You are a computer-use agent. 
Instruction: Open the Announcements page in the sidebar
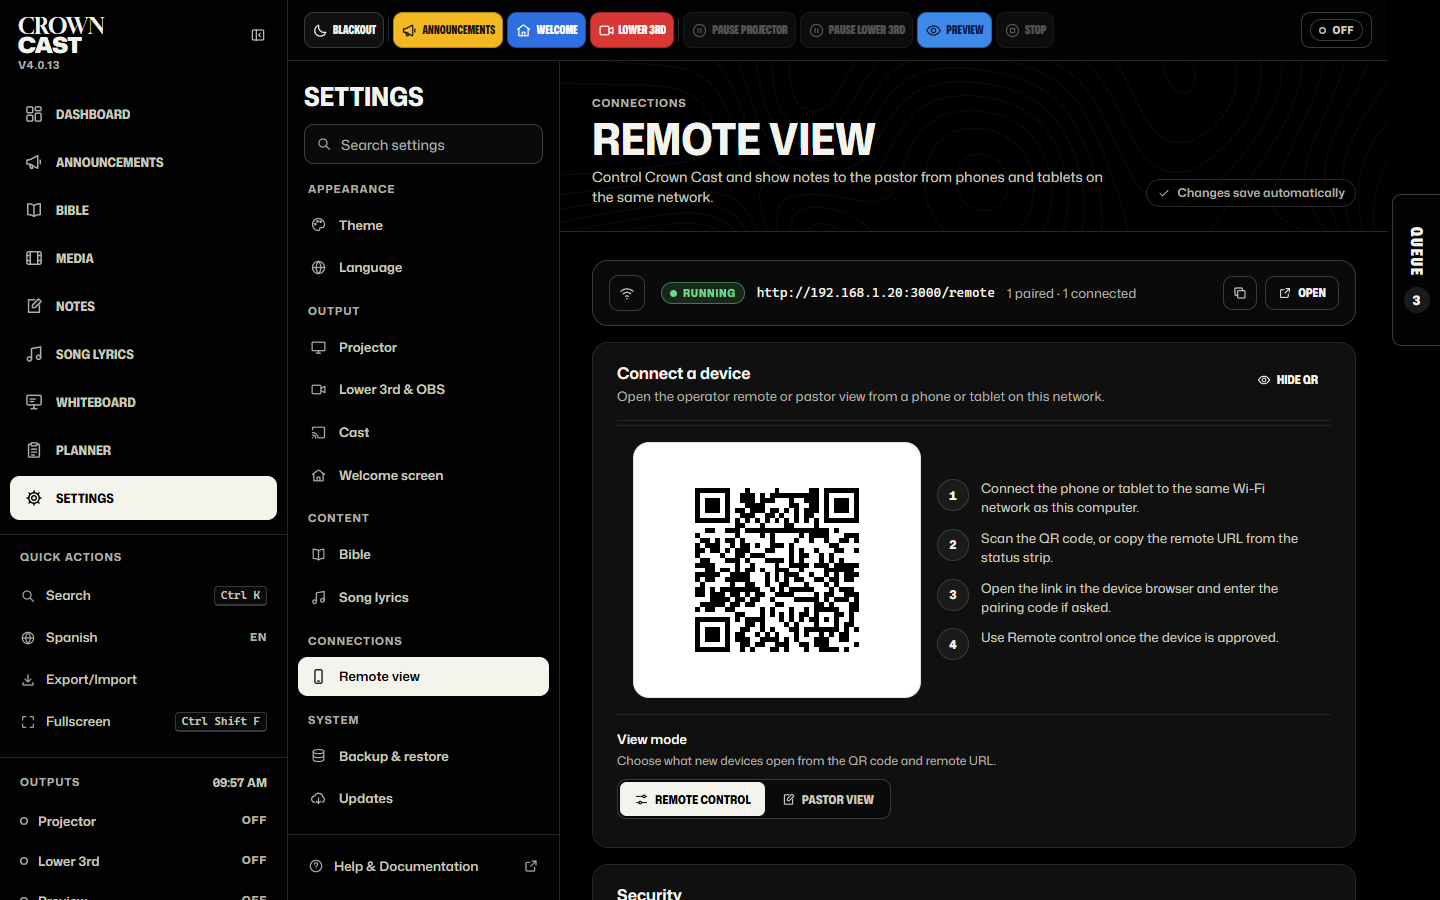tap(143, 162)
